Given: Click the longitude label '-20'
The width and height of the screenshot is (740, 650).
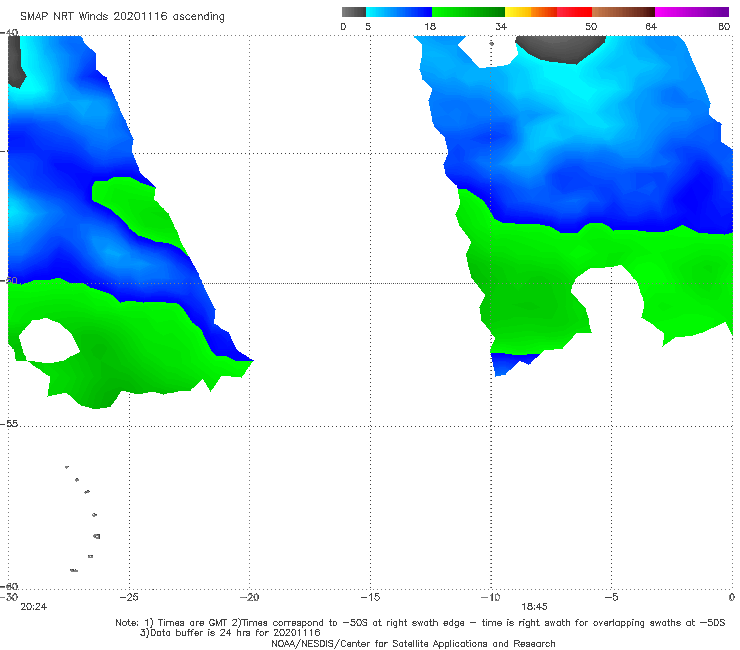Looking at the screenshot, I should [249, 597].
